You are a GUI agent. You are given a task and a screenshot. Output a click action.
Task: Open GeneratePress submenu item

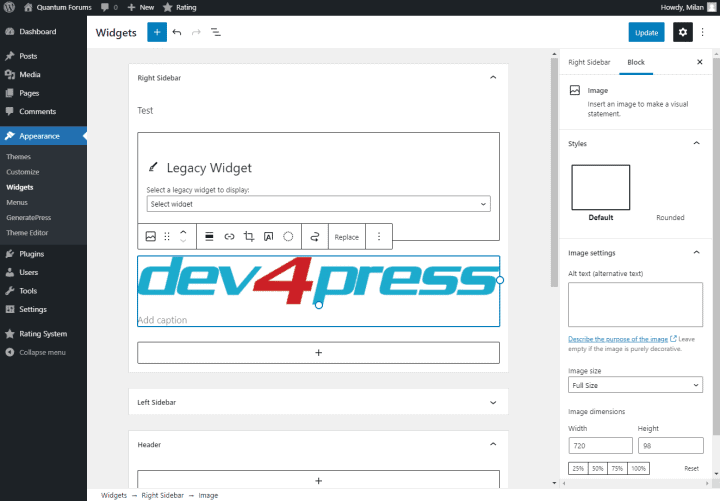pos(29,218)
